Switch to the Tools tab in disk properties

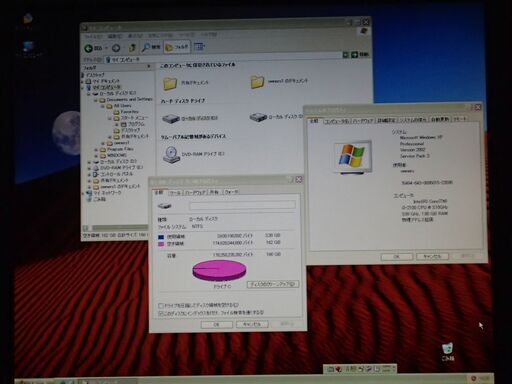click(x=175, y=193)
